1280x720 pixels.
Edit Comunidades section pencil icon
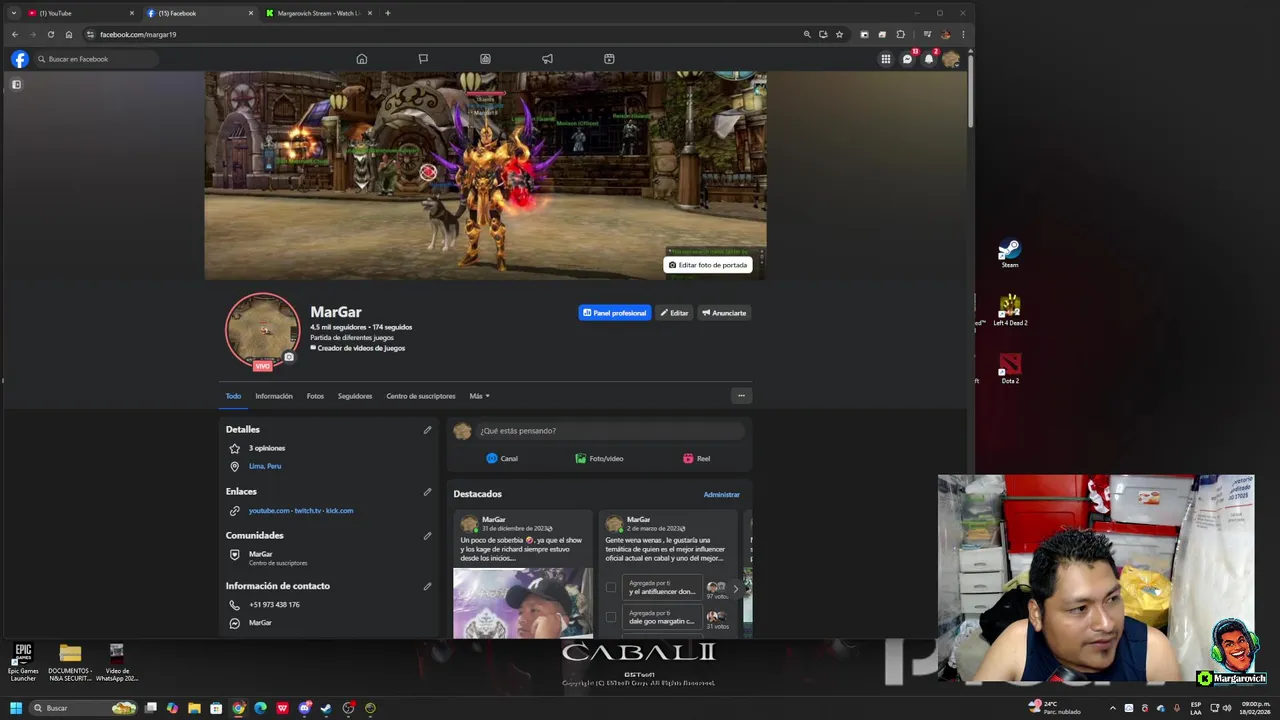click(427, 536)
